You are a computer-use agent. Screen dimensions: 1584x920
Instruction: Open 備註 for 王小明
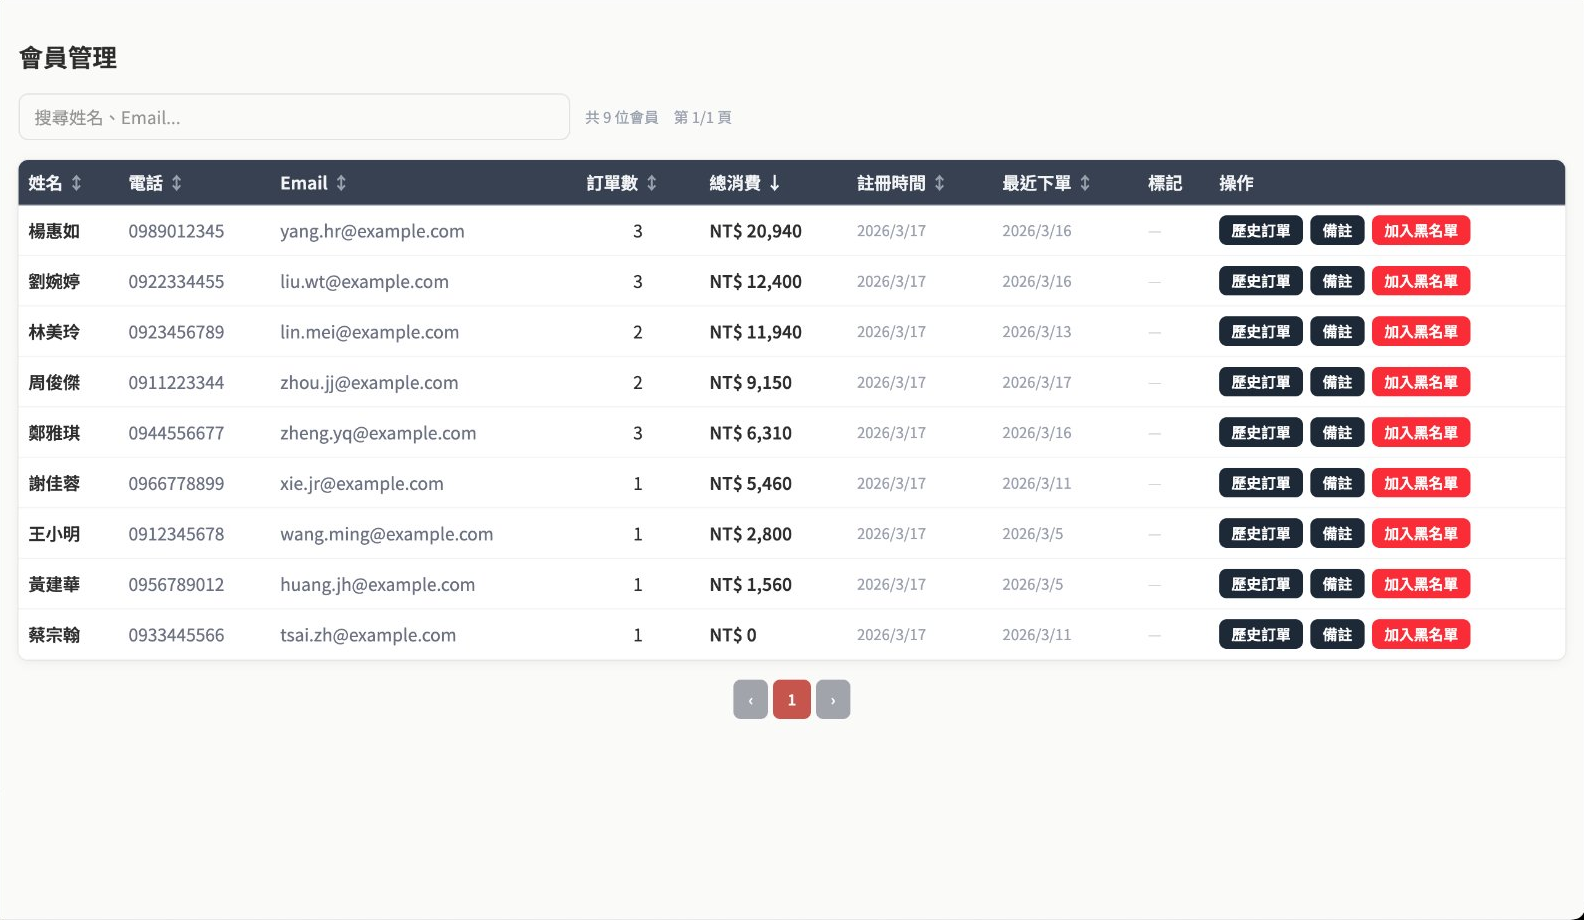click(1337, 534)
